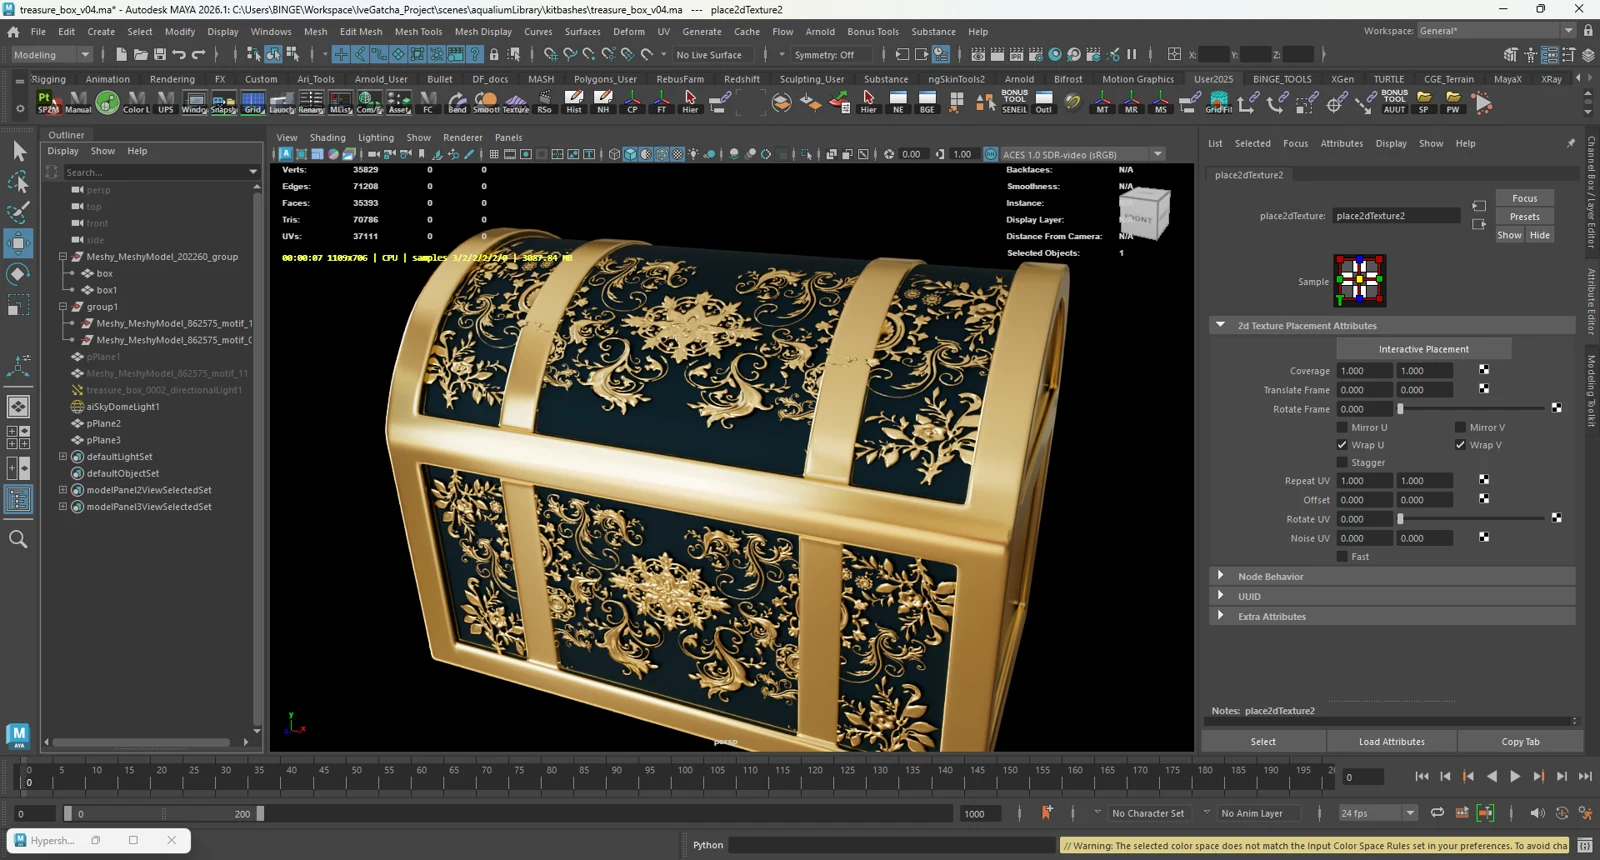Uncheck the Wrap V checkbox
The image size is (1600, 860).
(1460, 445)
